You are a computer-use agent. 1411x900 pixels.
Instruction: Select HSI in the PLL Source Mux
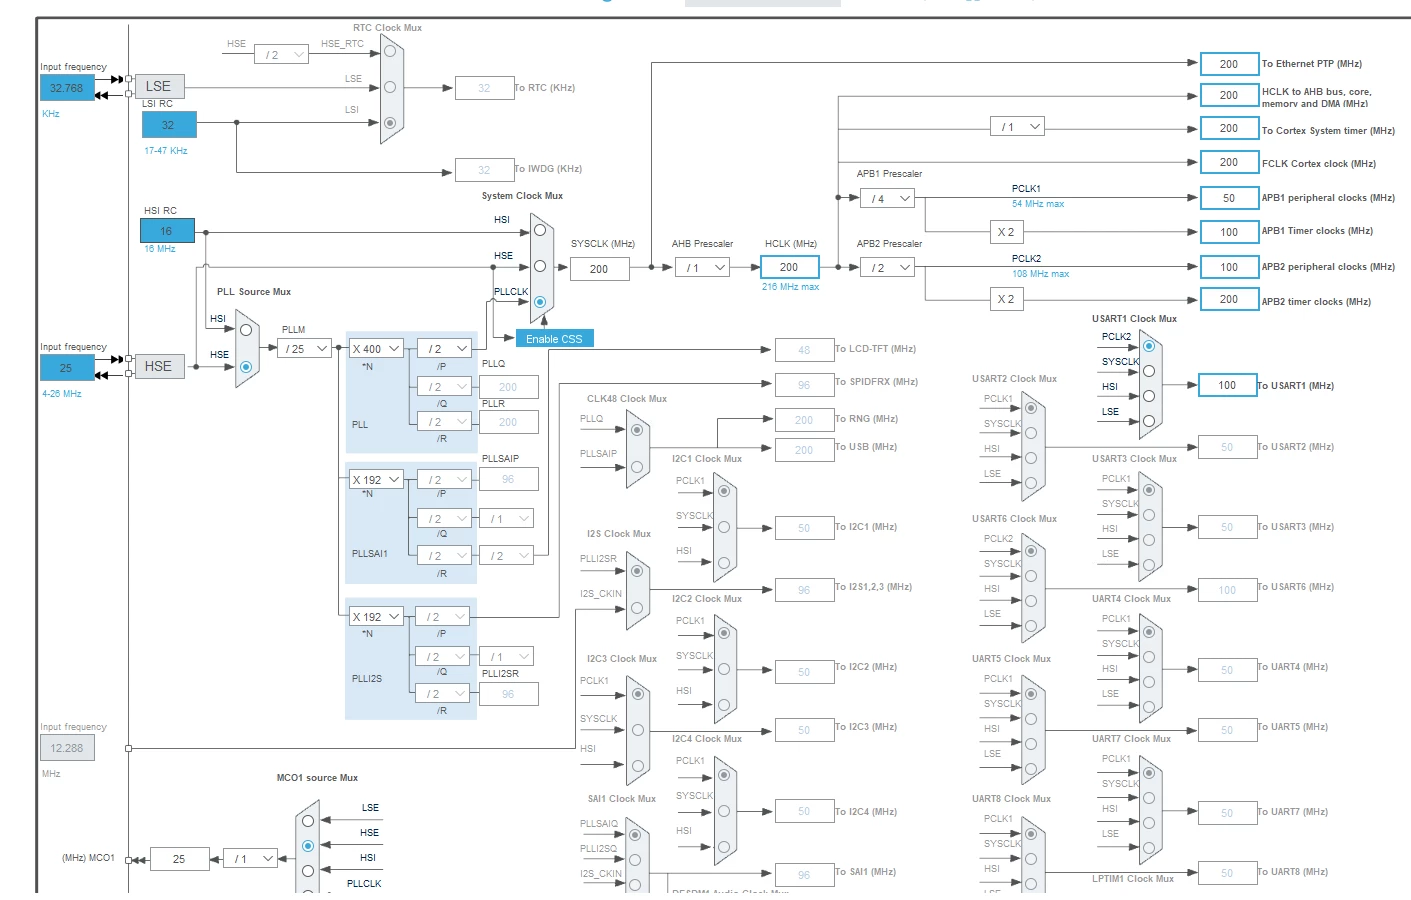pyautogui.click(x=246, y=329)
